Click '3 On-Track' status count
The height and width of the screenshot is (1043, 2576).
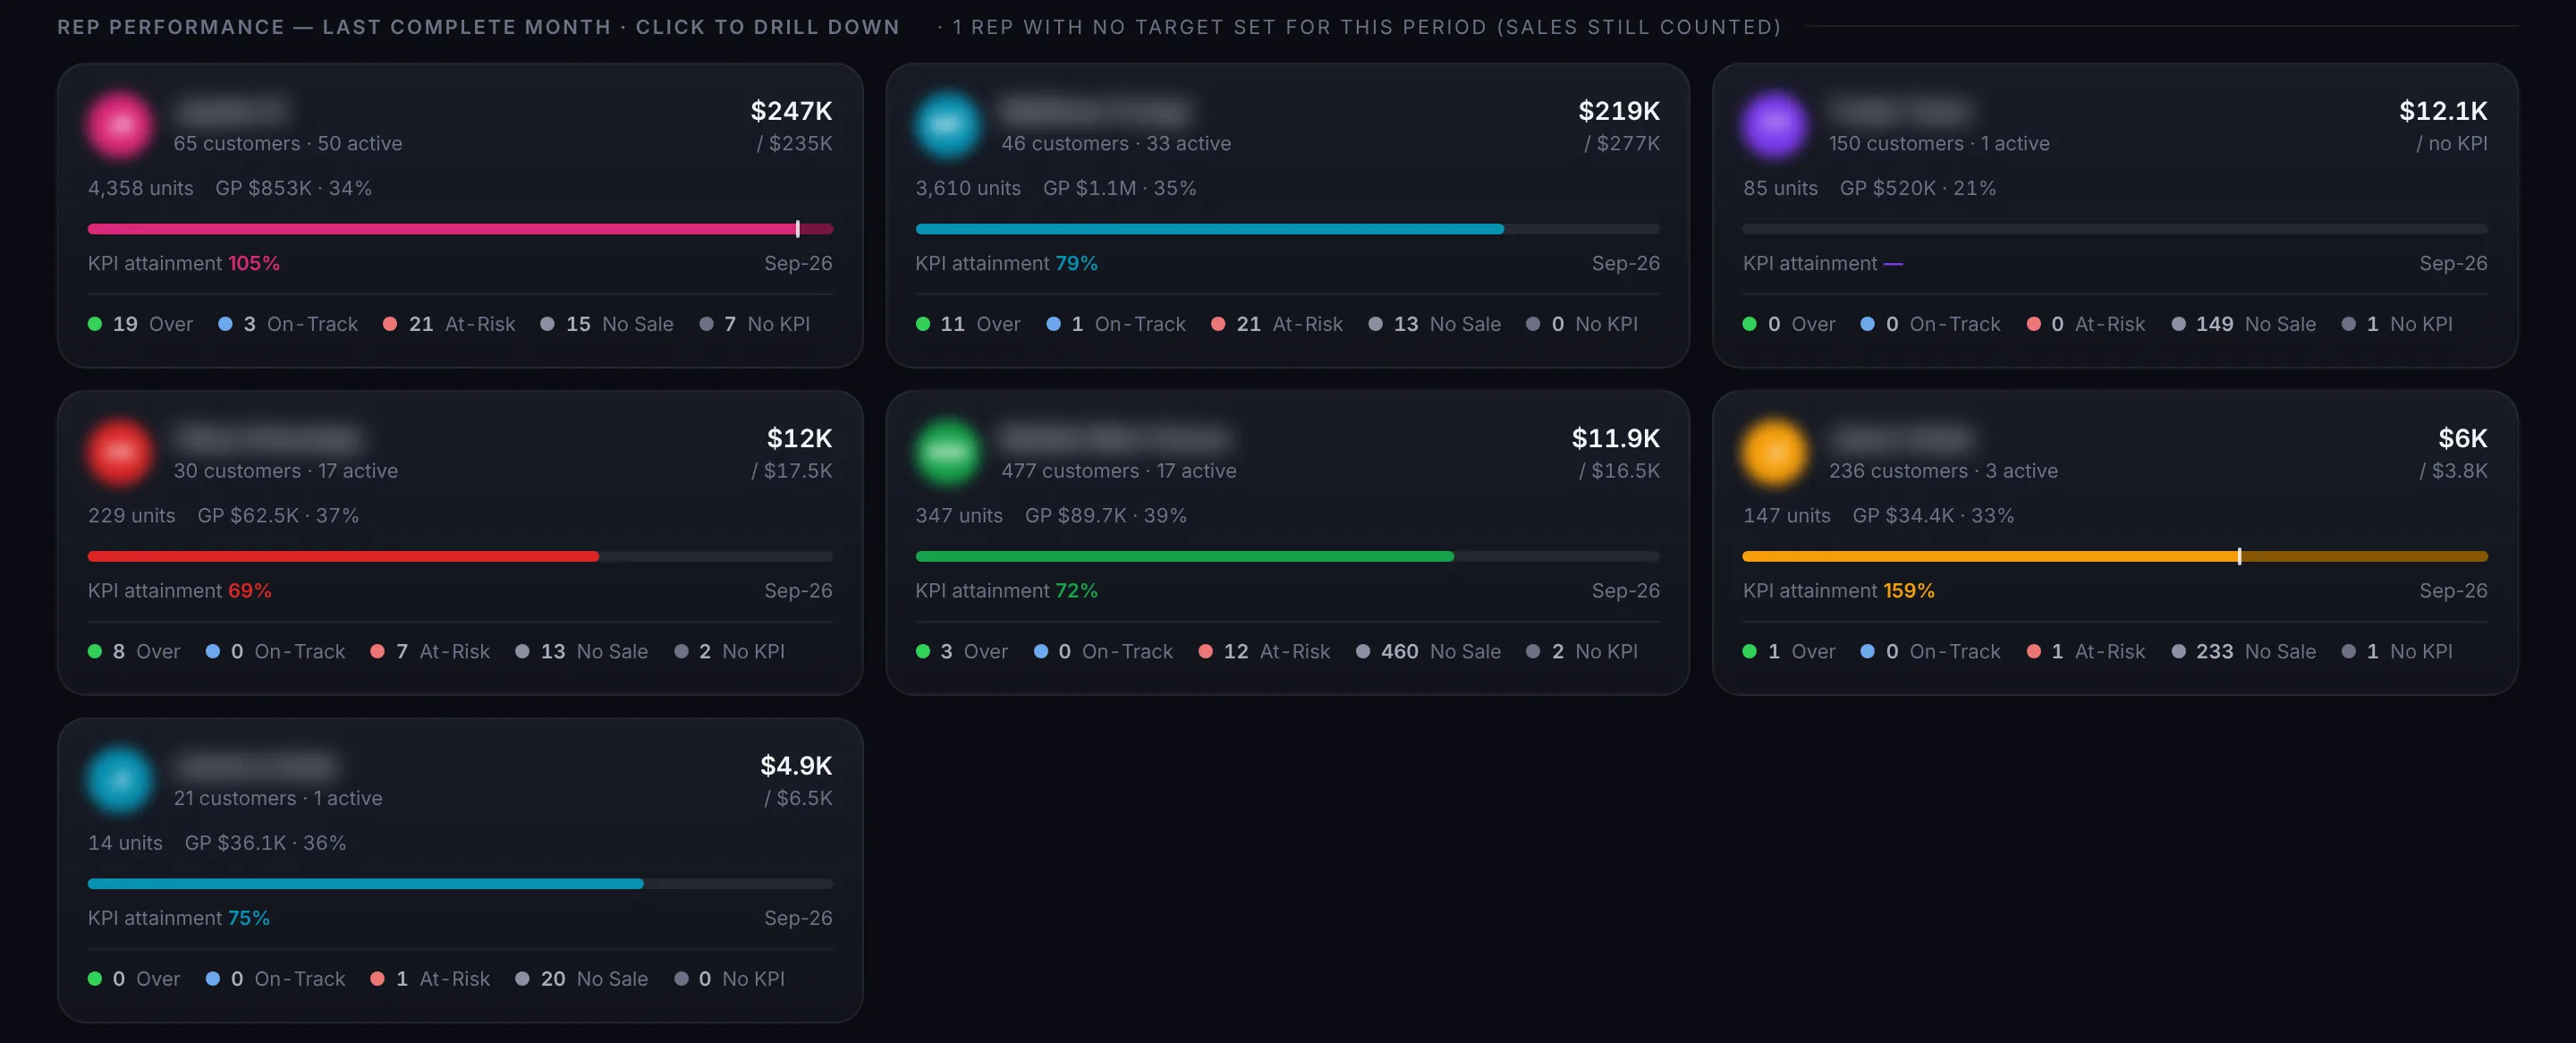click(288, 324)
